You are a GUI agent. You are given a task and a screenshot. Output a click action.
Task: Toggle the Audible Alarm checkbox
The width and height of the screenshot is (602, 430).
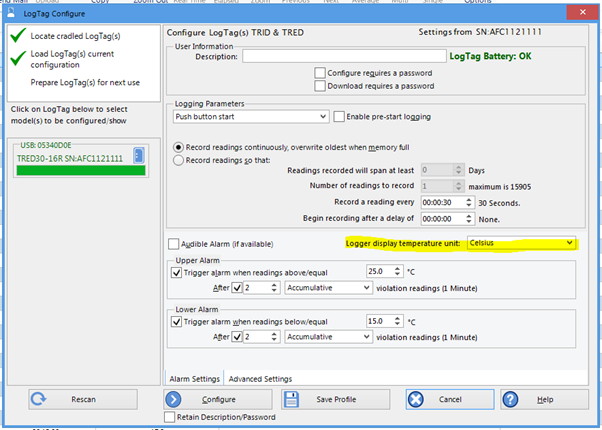tap(174, 244)
